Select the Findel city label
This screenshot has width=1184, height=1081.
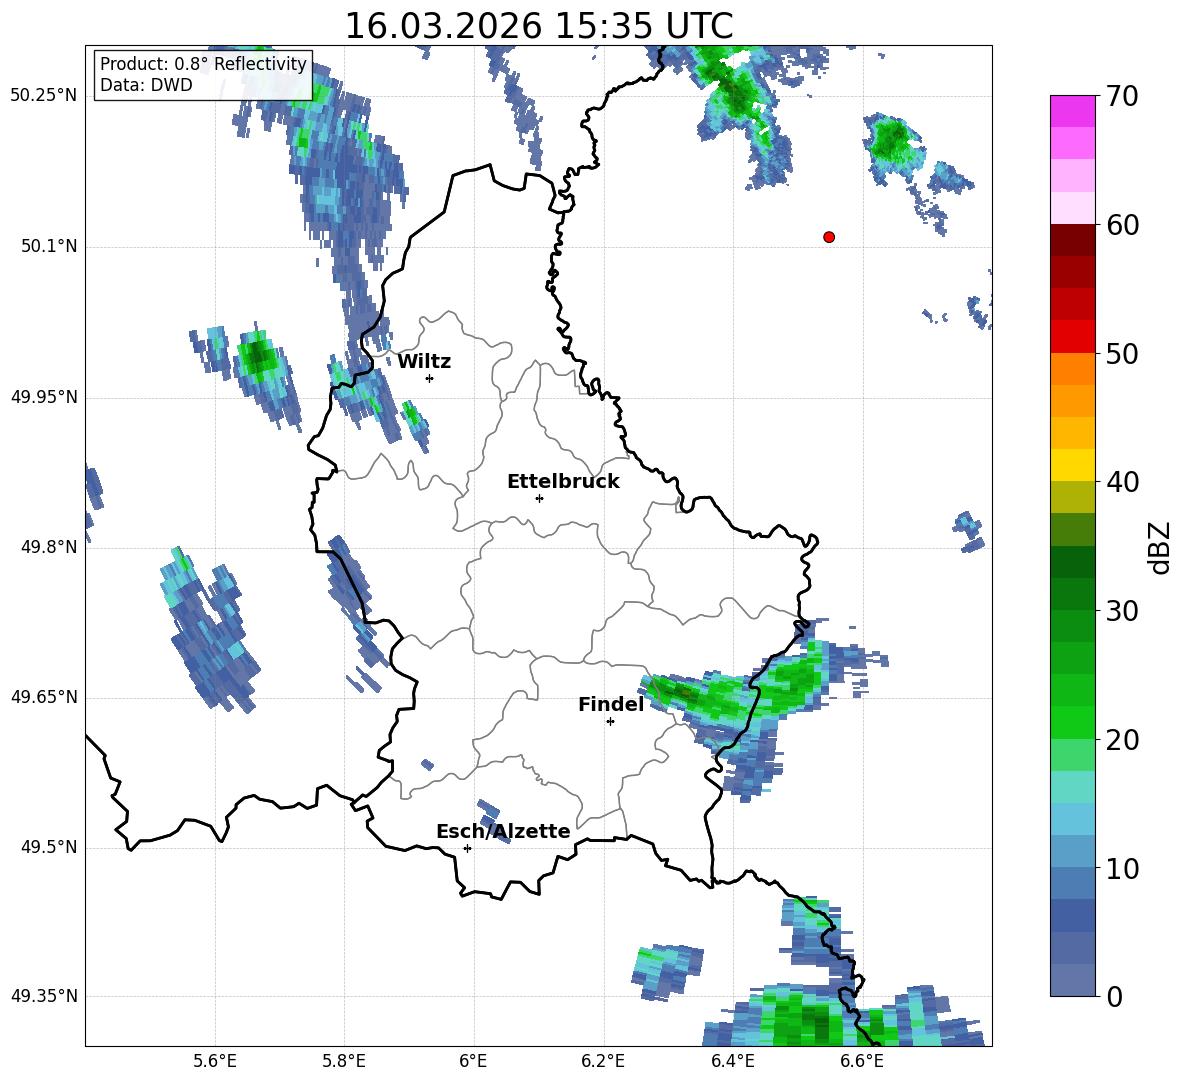[x=611, y=704]
